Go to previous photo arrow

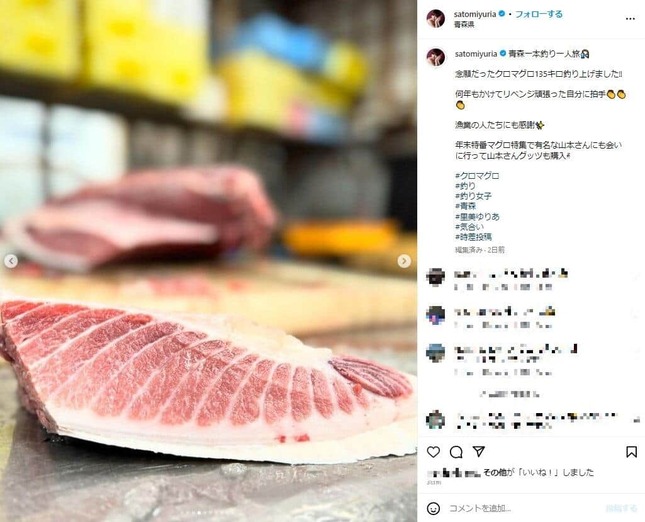pyautogui.click(x=11, y=261)
